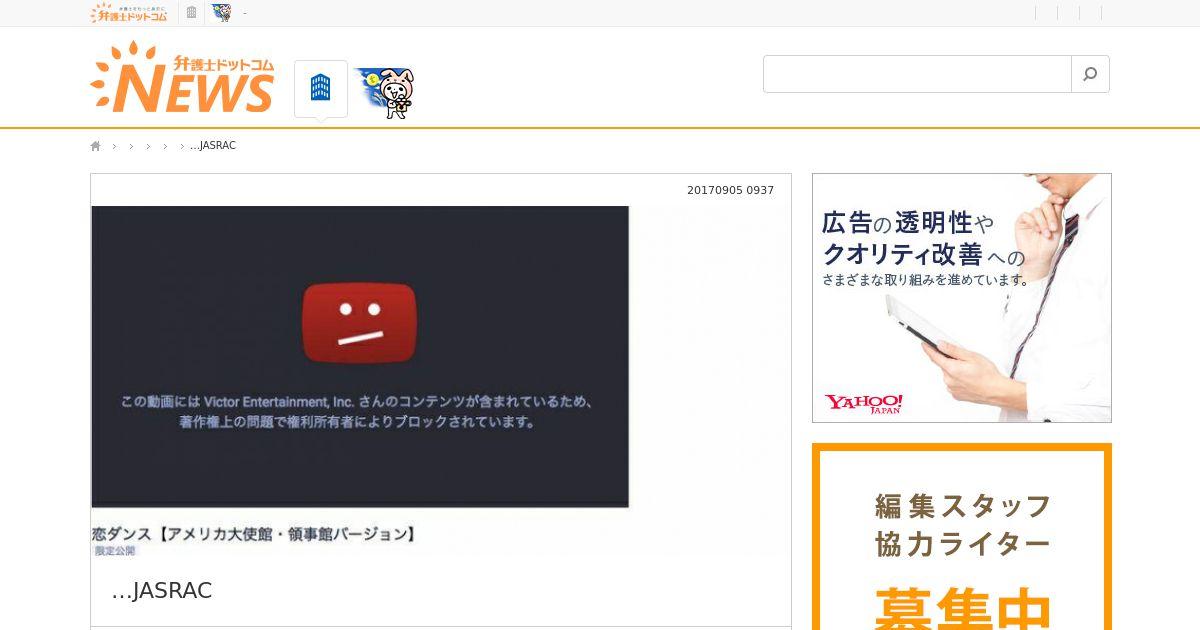
Task: Click the magnifier search button
Action: [x=1090, y=74]
